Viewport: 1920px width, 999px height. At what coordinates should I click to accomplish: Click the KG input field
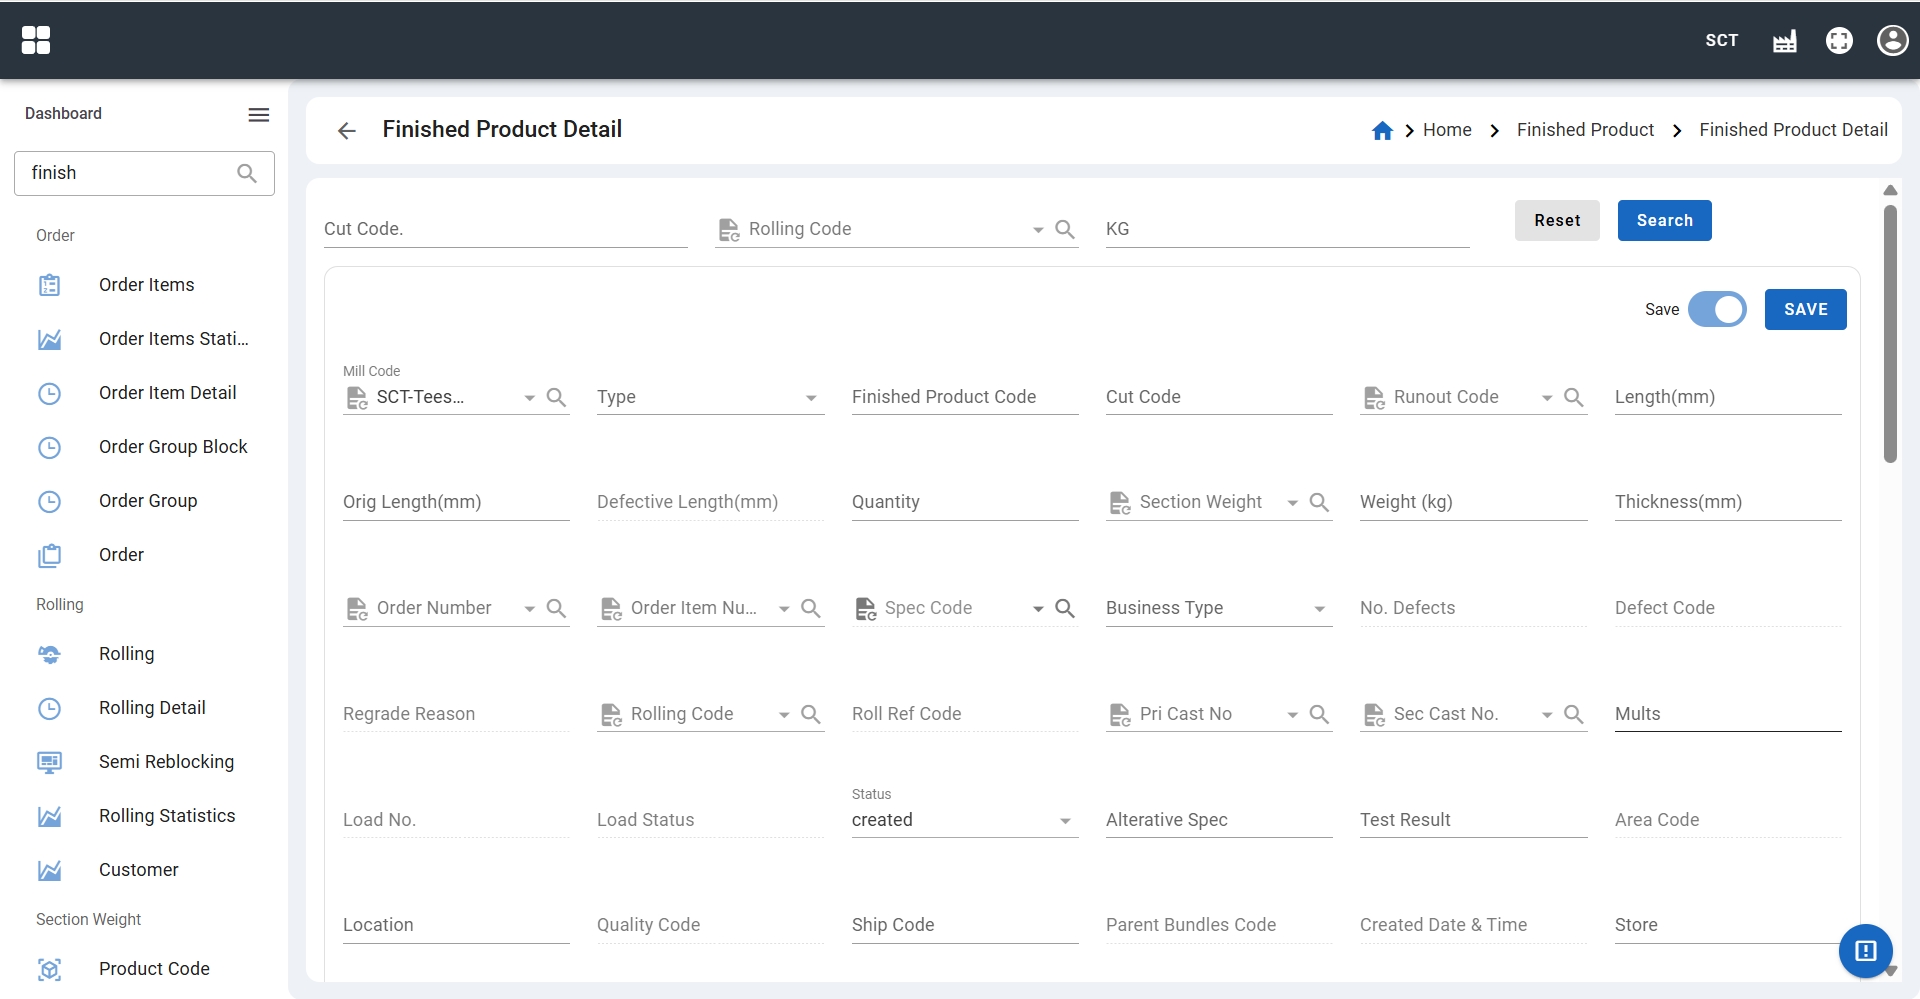point(1287,229)
